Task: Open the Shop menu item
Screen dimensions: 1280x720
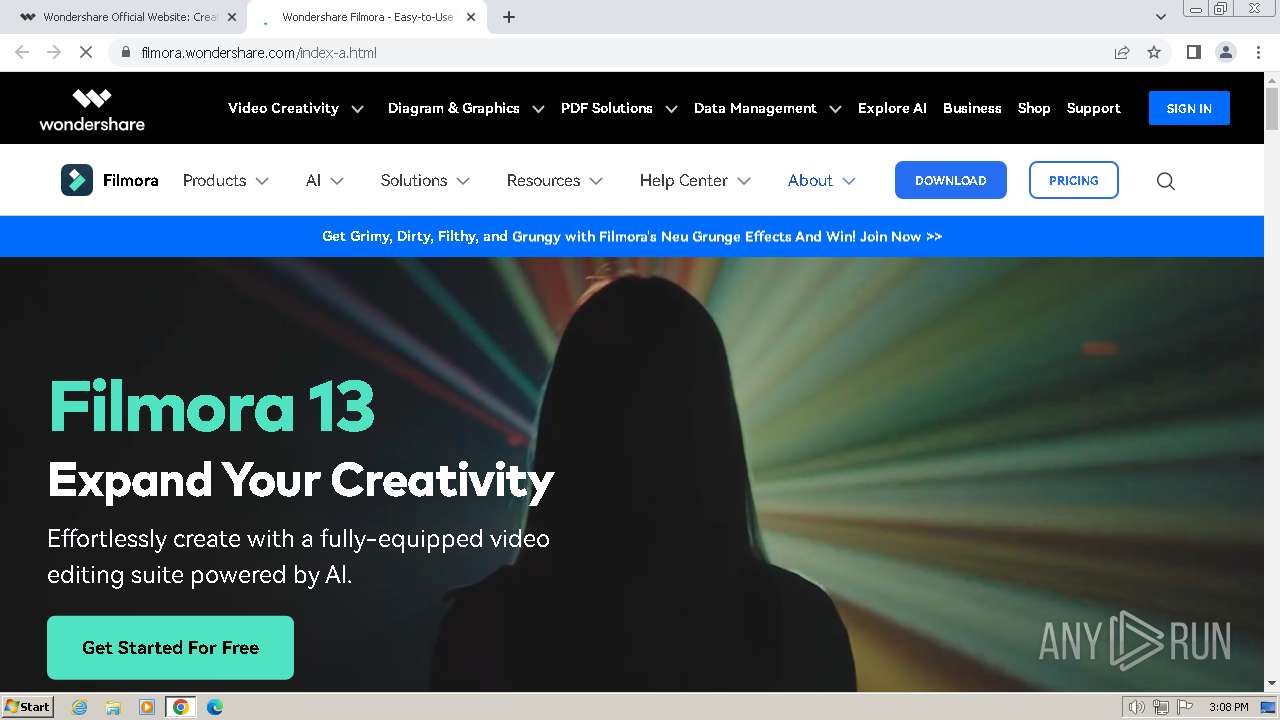Action: click(x=1034, y=108)
